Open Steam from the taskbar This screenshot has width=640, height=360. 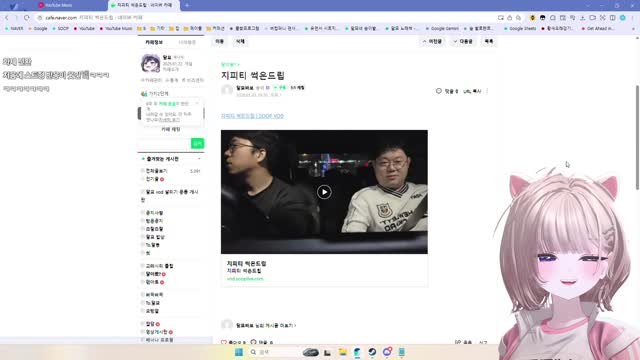[372, 352]
